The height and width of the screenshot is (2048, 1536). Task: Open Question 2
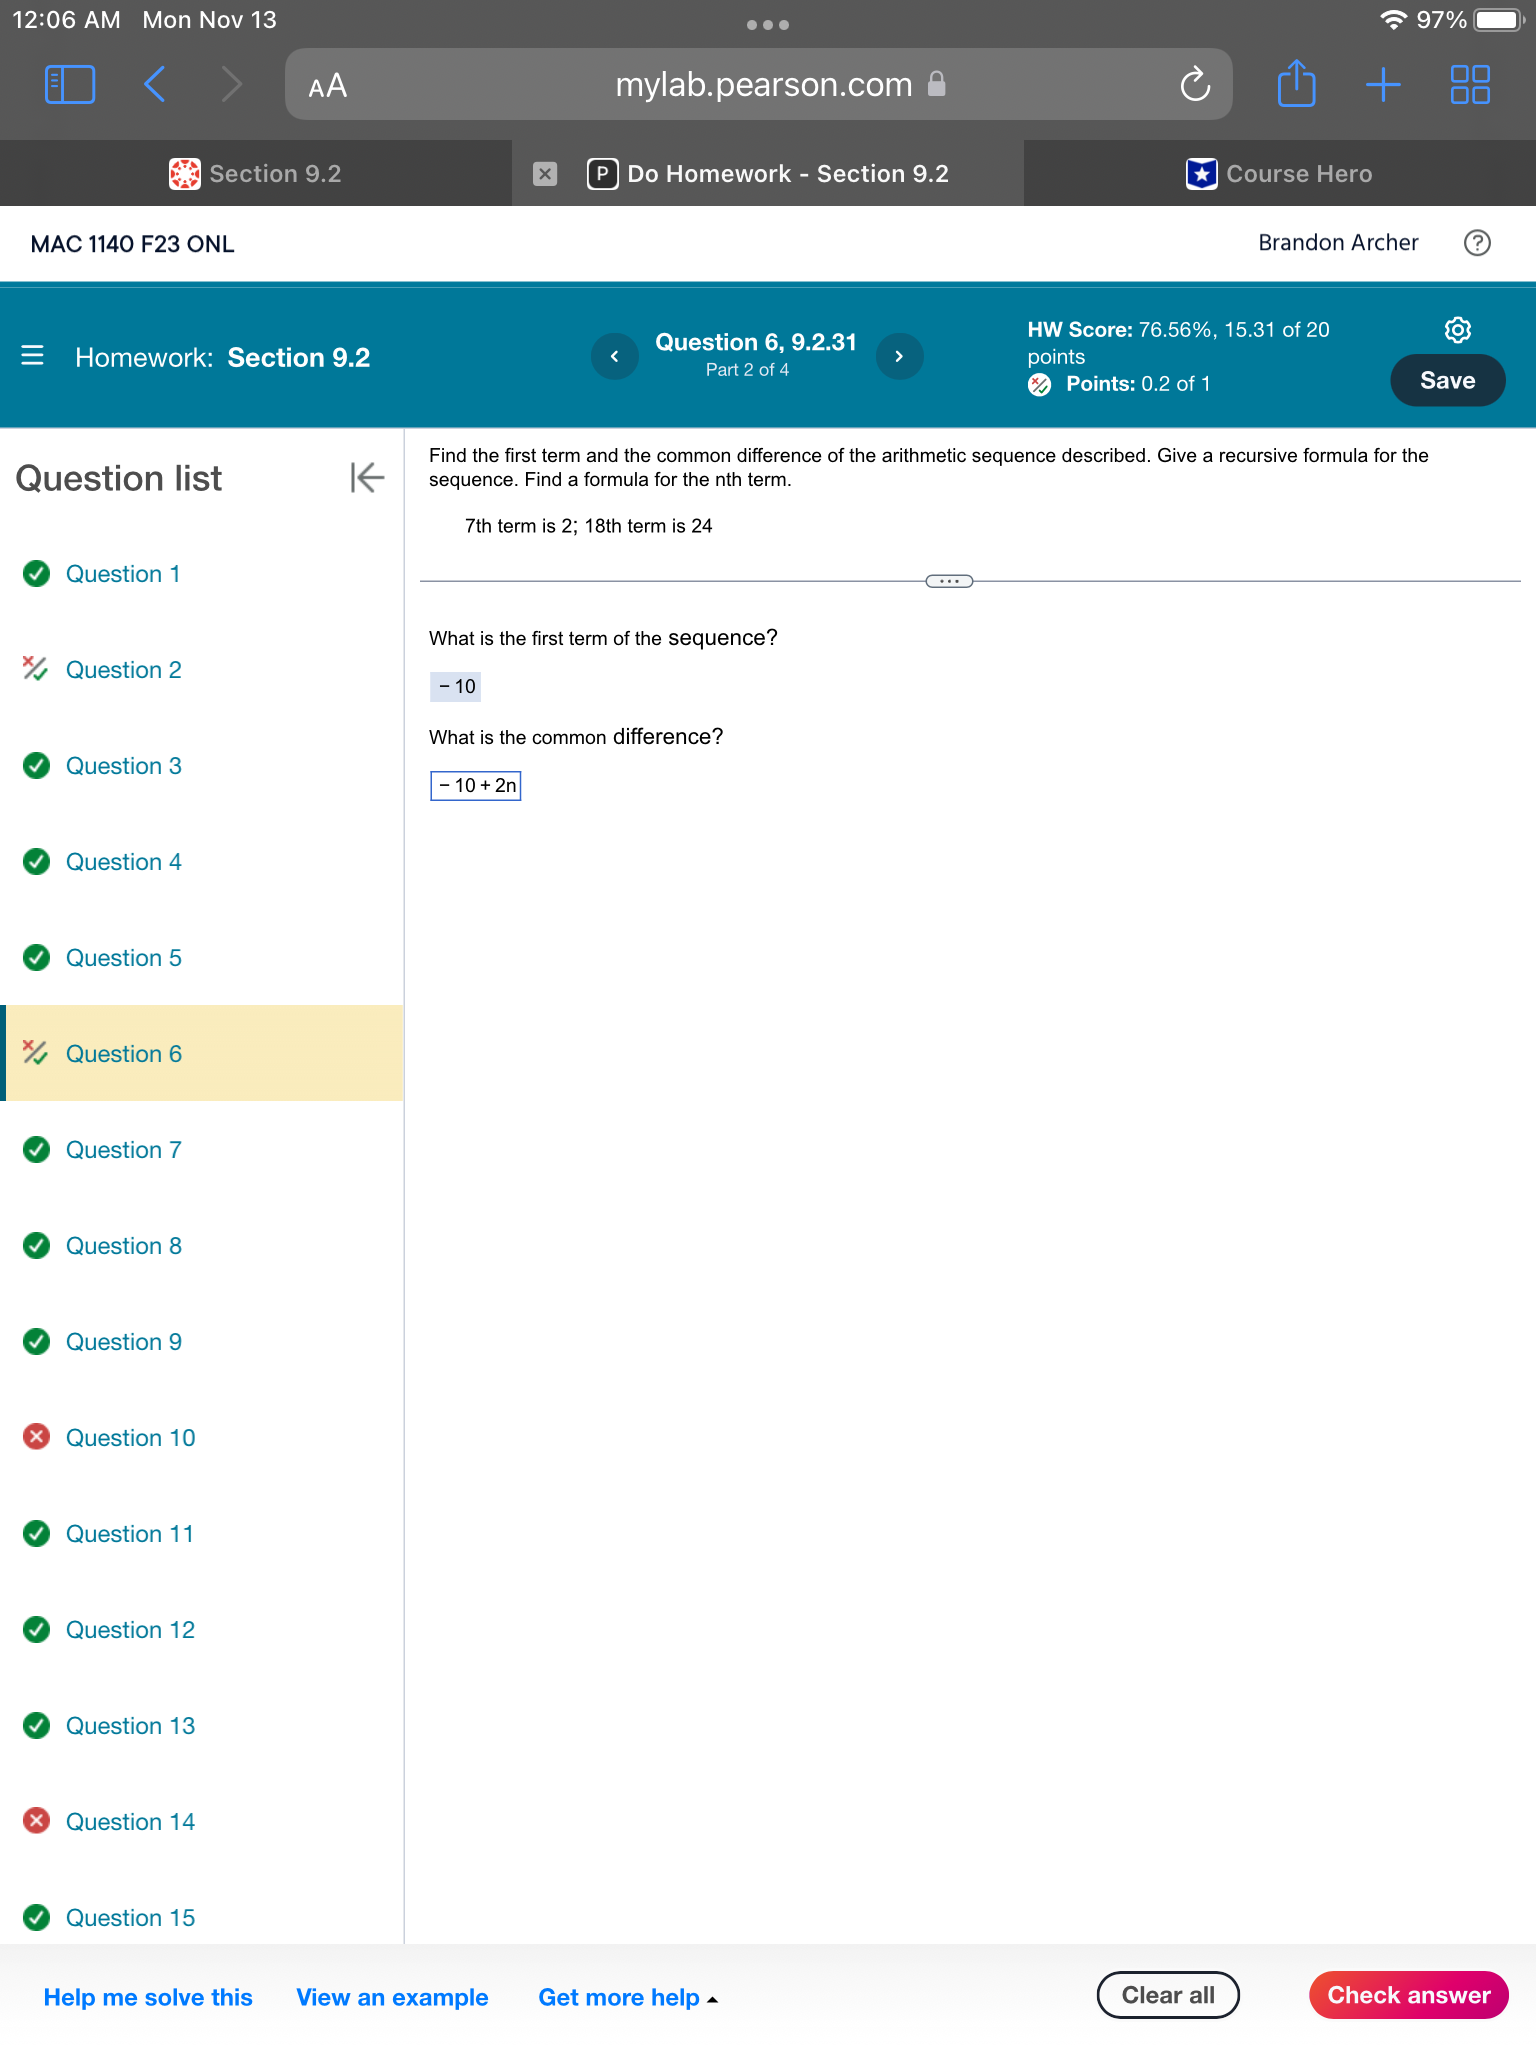(124, 670)
